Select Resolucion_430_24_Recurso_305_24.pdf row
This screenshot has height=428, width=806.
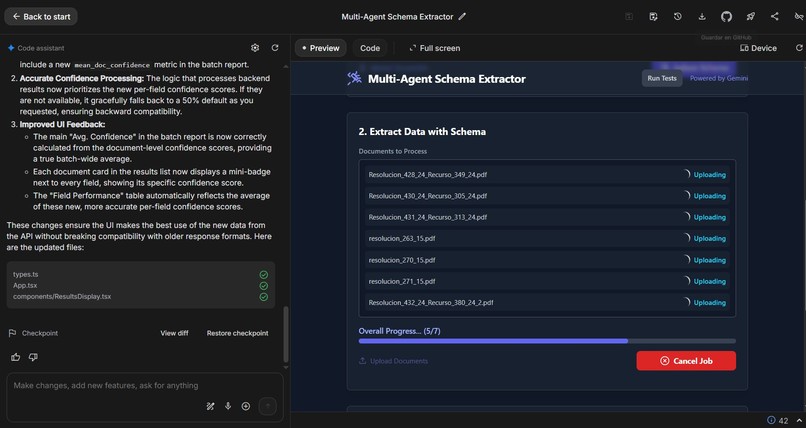(x=547, y=196)
